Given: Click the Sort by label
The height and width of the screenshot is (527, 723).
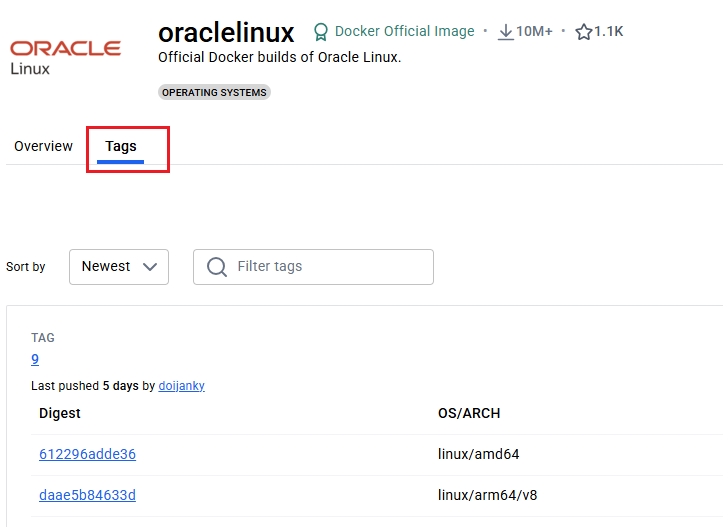Looking at the screenshot, I should [26, 267].
